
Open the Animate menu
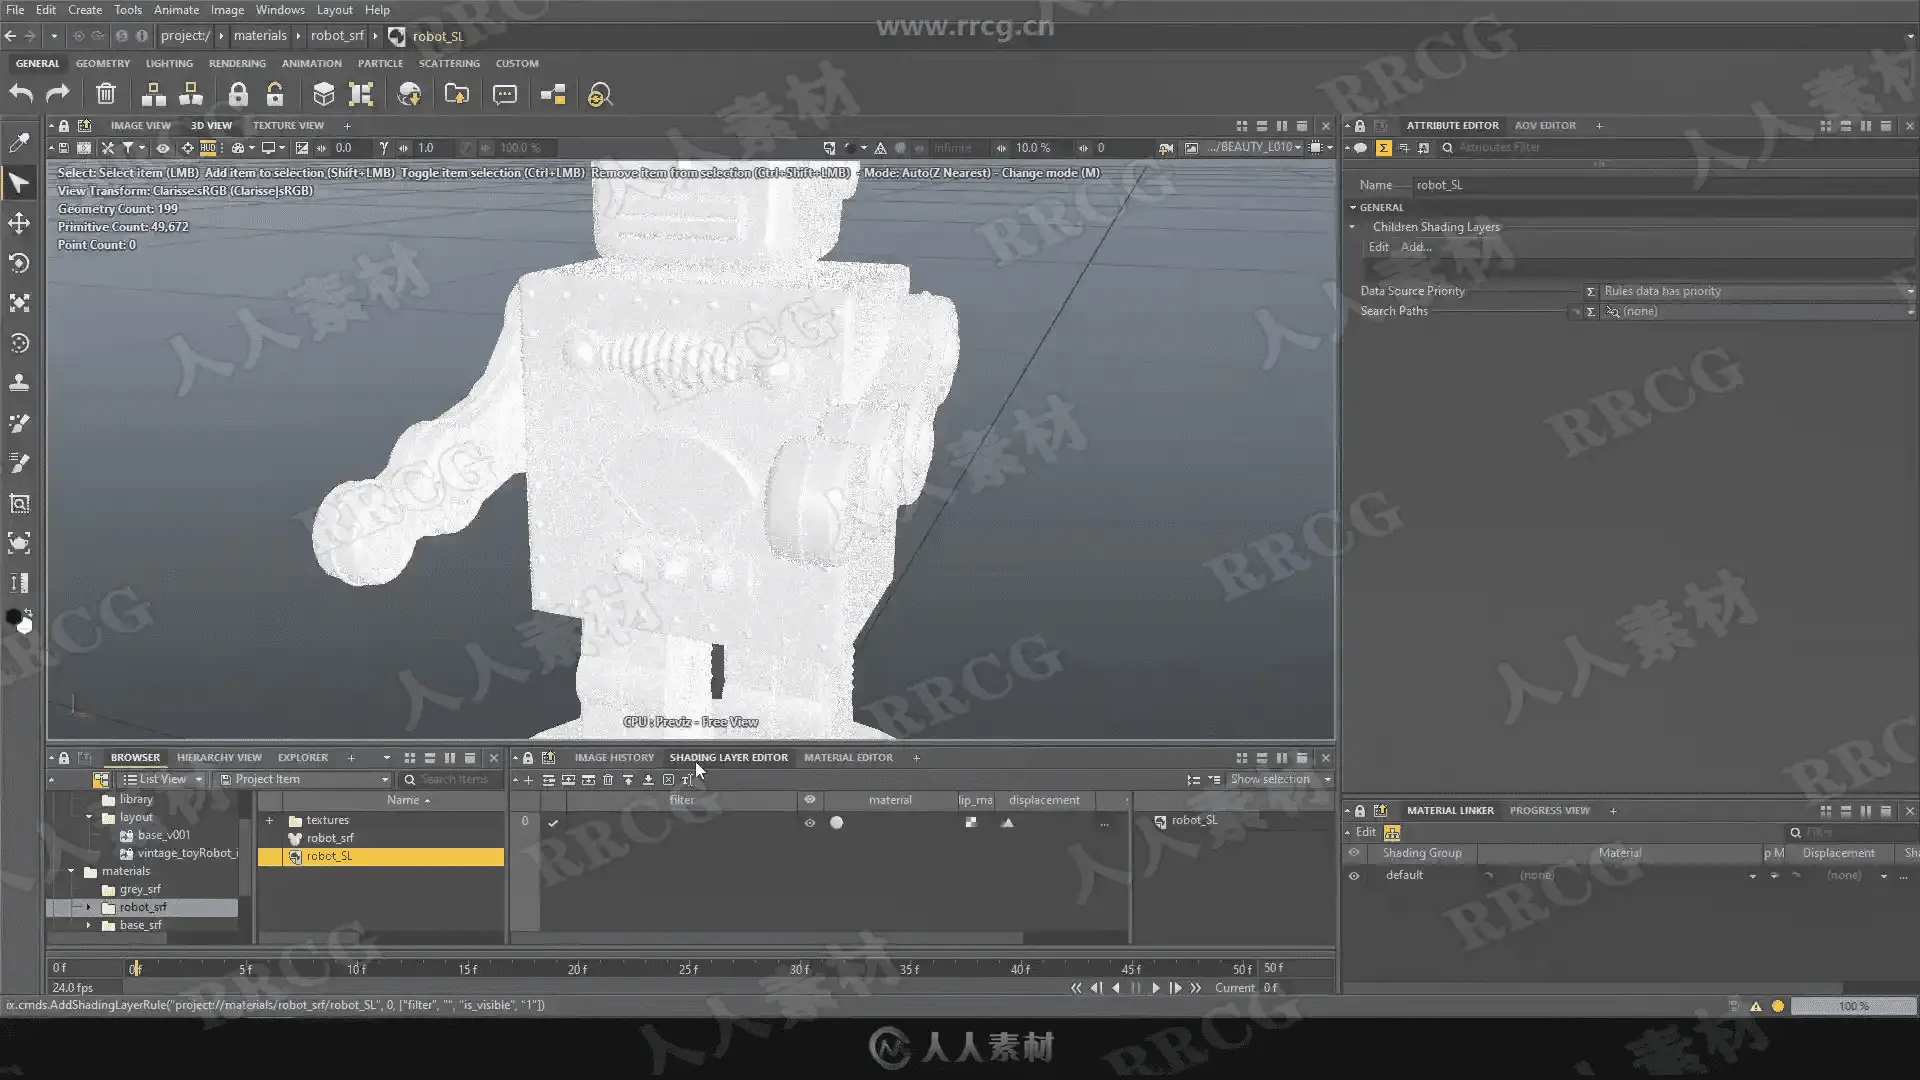(x=176, y=10)
